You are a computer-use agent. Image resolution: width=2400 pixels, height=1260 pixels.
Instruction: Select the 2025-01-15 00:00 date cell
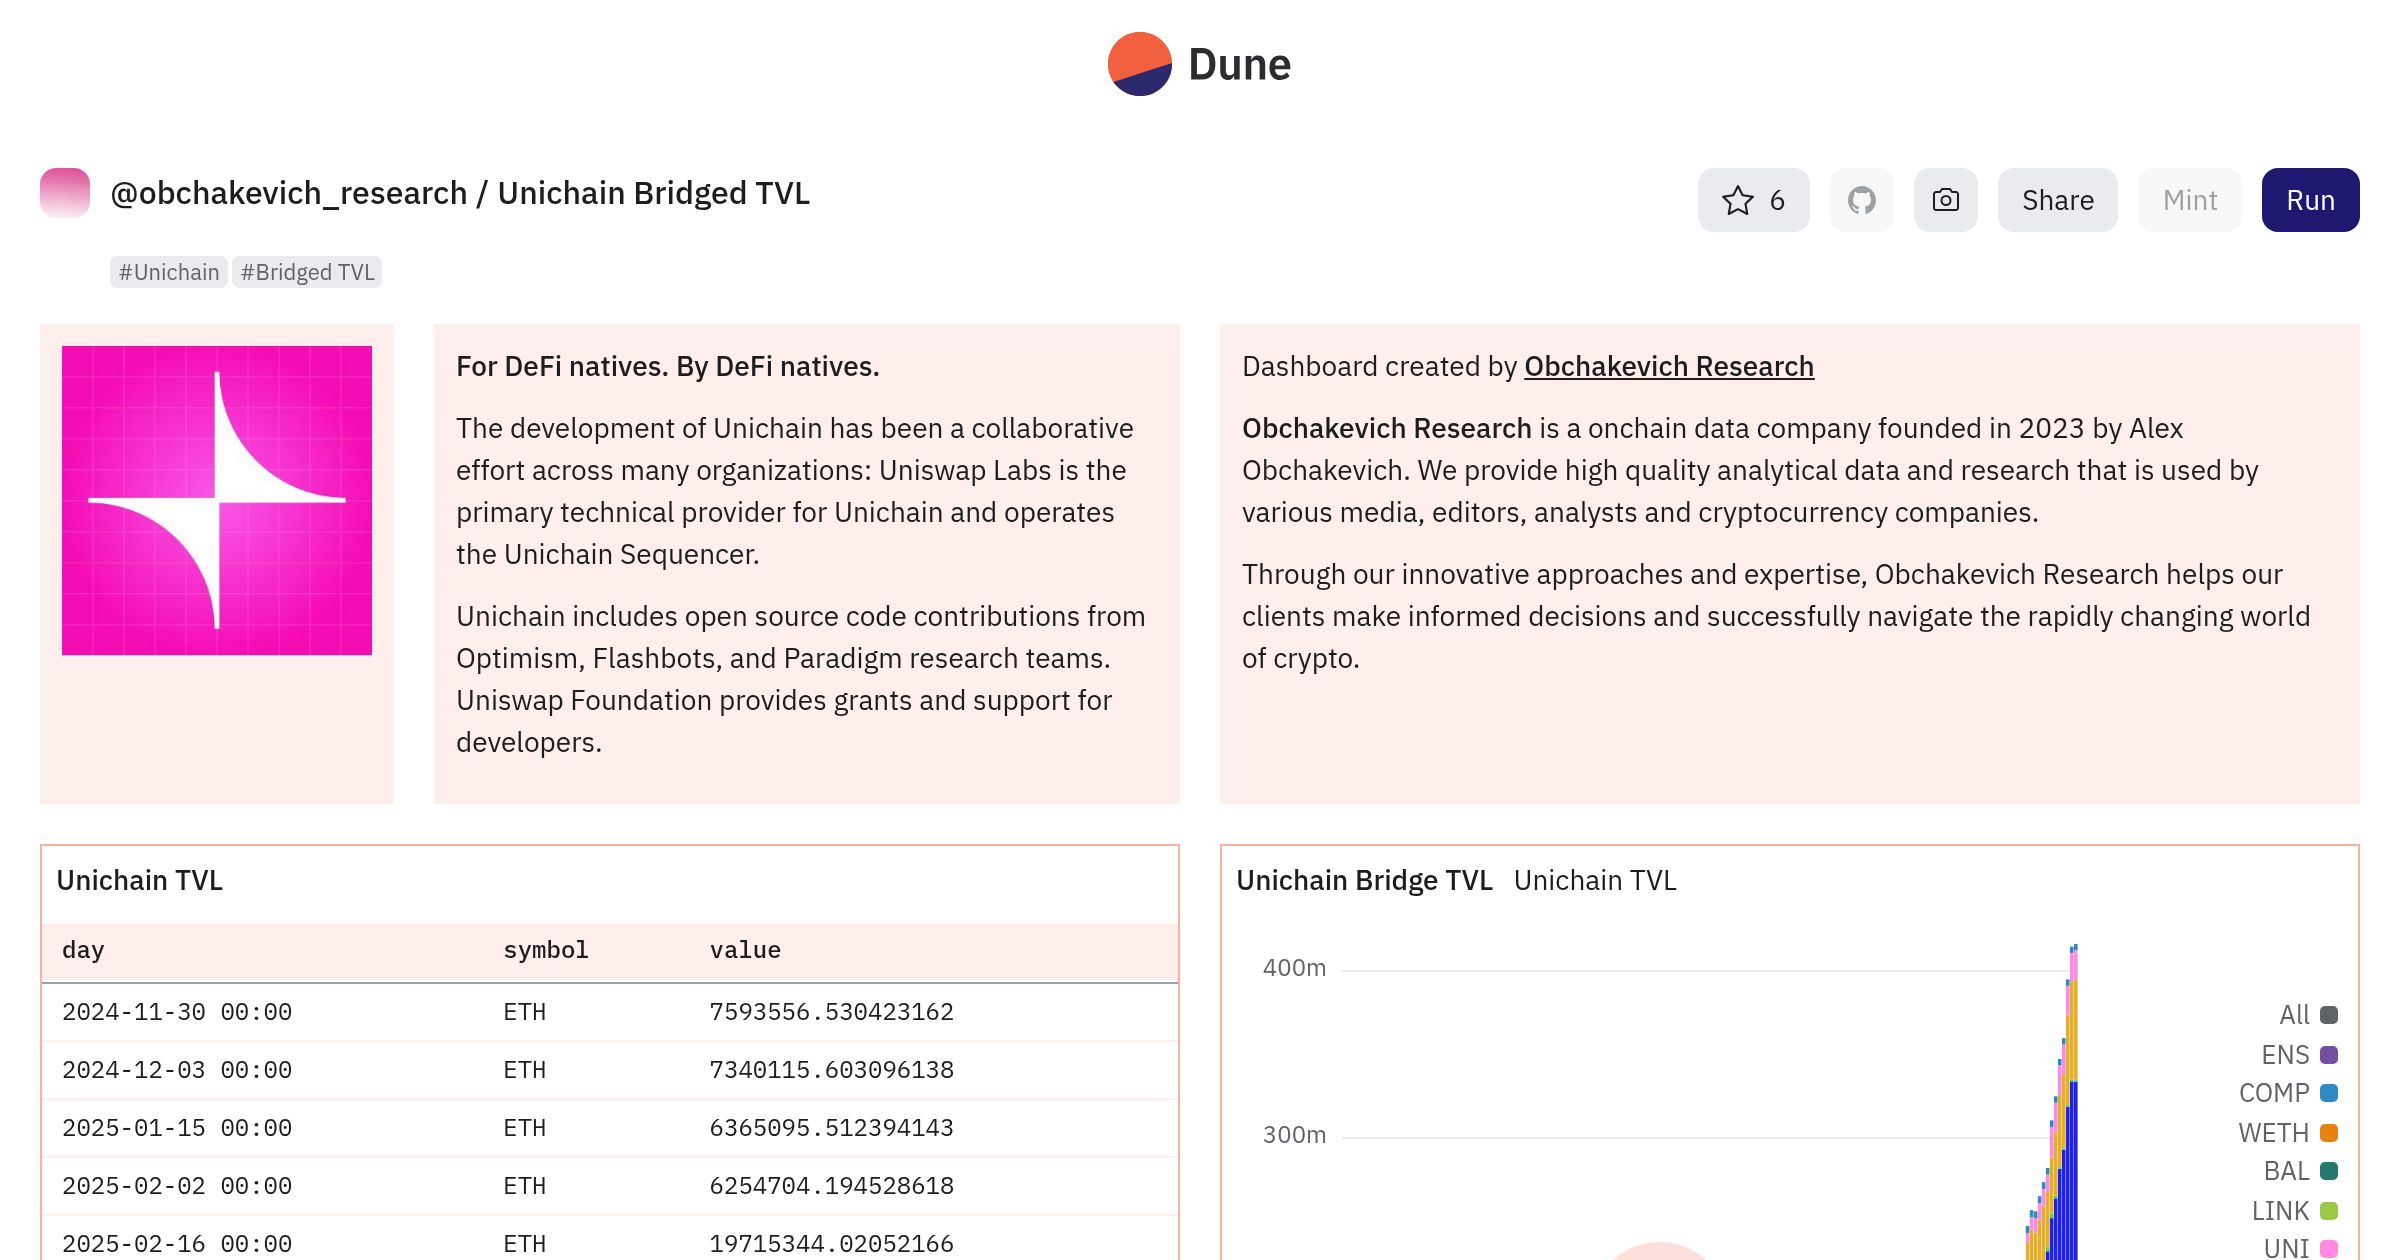(177, 1128)
